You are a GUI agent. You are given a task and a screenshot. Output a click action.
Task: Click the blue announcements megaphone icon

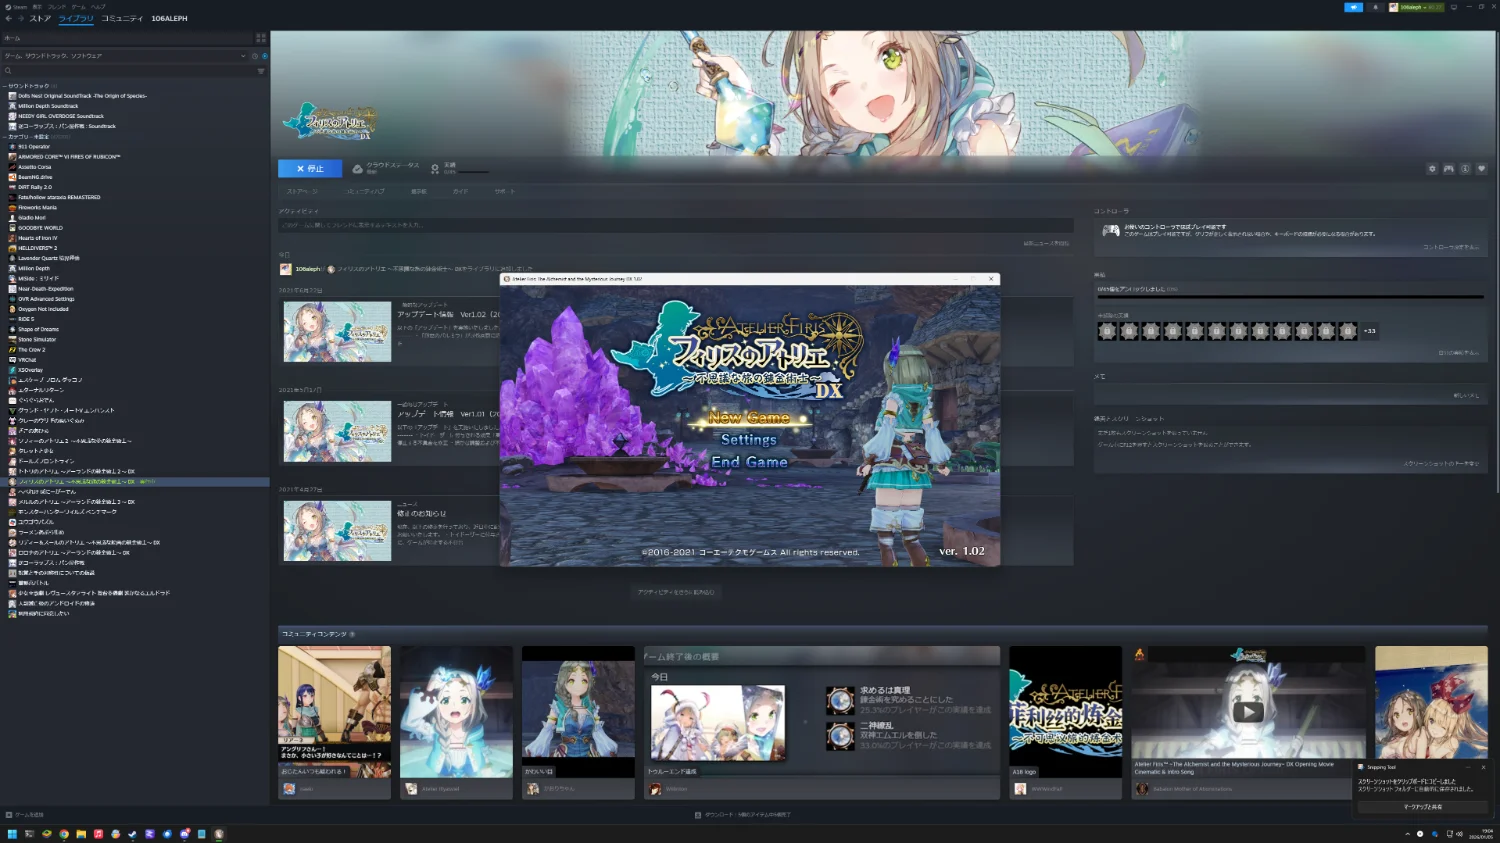1353,7
